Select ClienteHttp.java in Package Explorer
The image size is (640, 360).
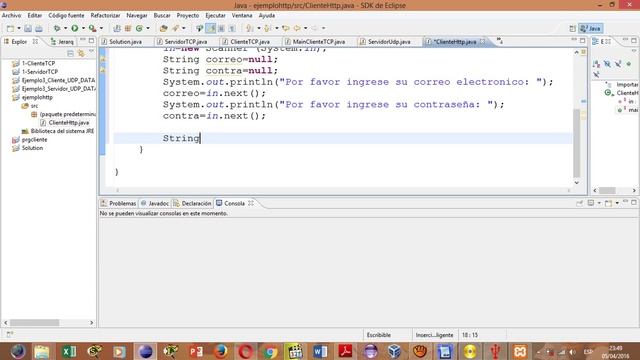click(64, 122)
